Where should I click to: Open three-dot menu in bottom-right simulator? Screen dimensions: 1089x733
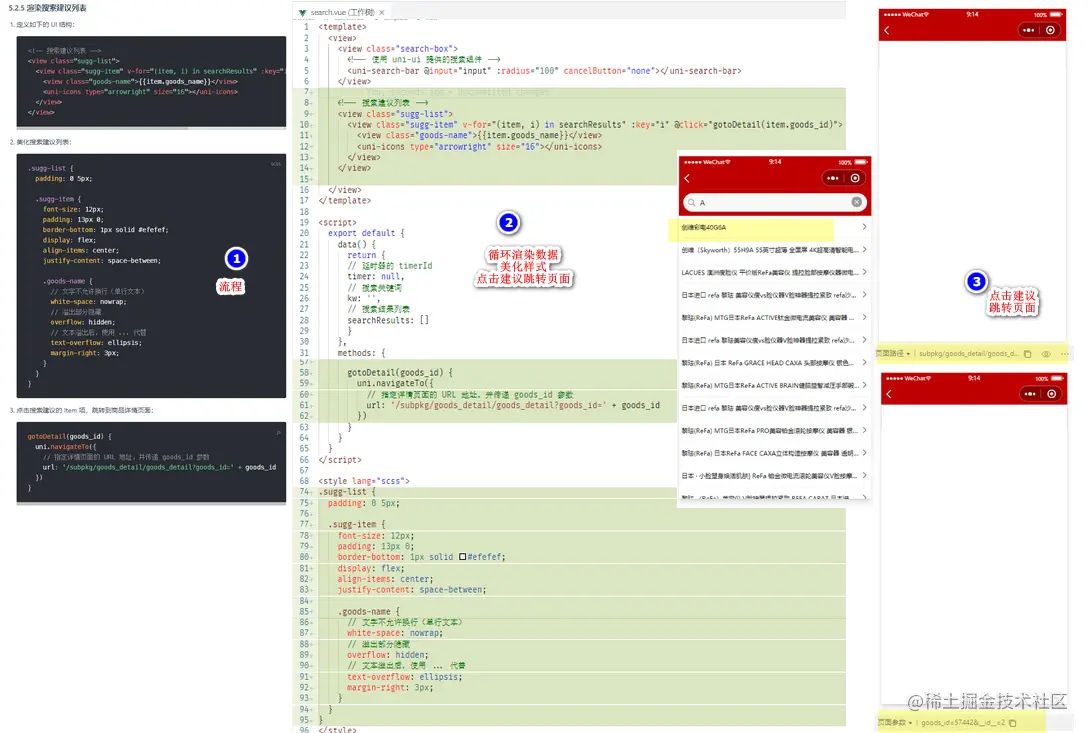[x=1030, y=394]
